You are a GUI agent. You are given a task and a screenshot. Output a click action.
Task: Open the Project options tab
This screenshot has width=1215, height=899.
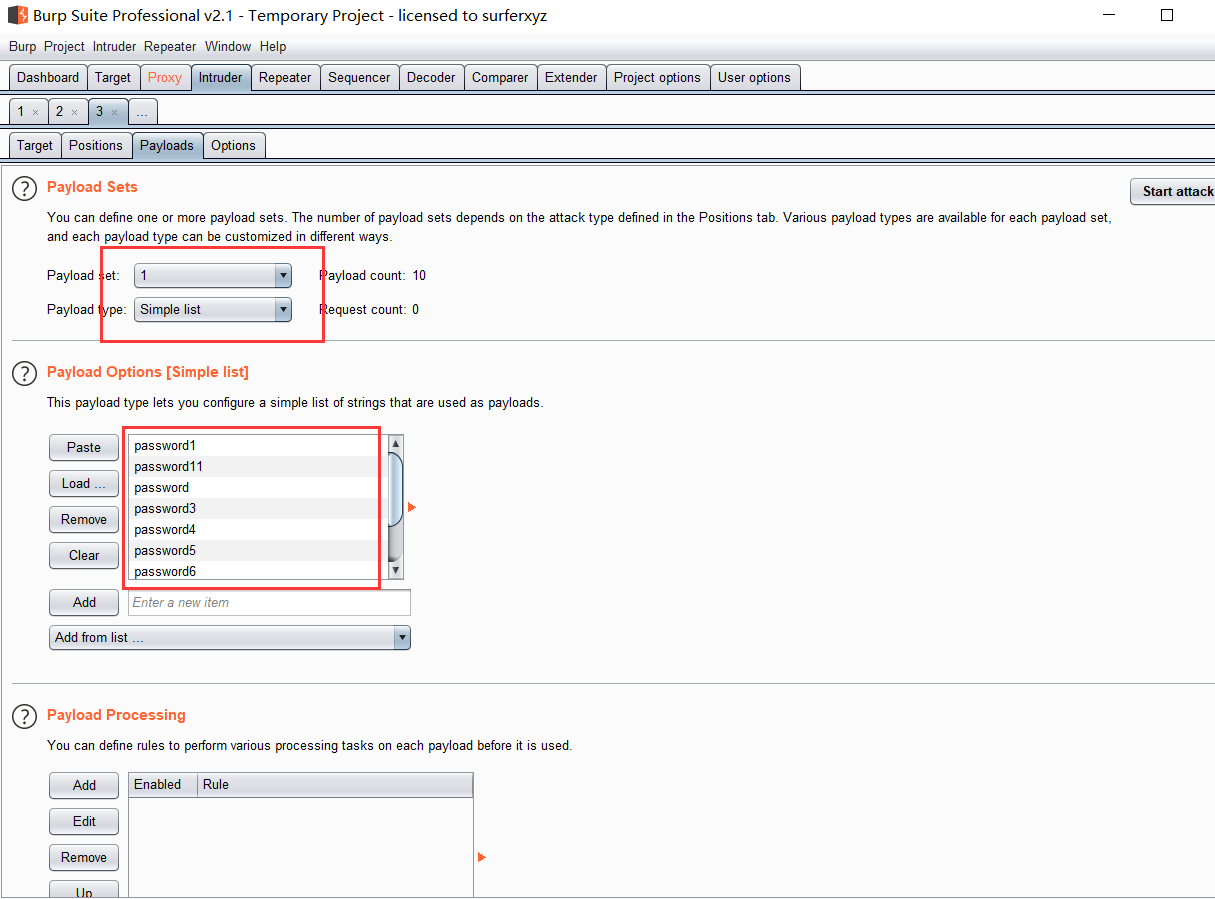657,78
